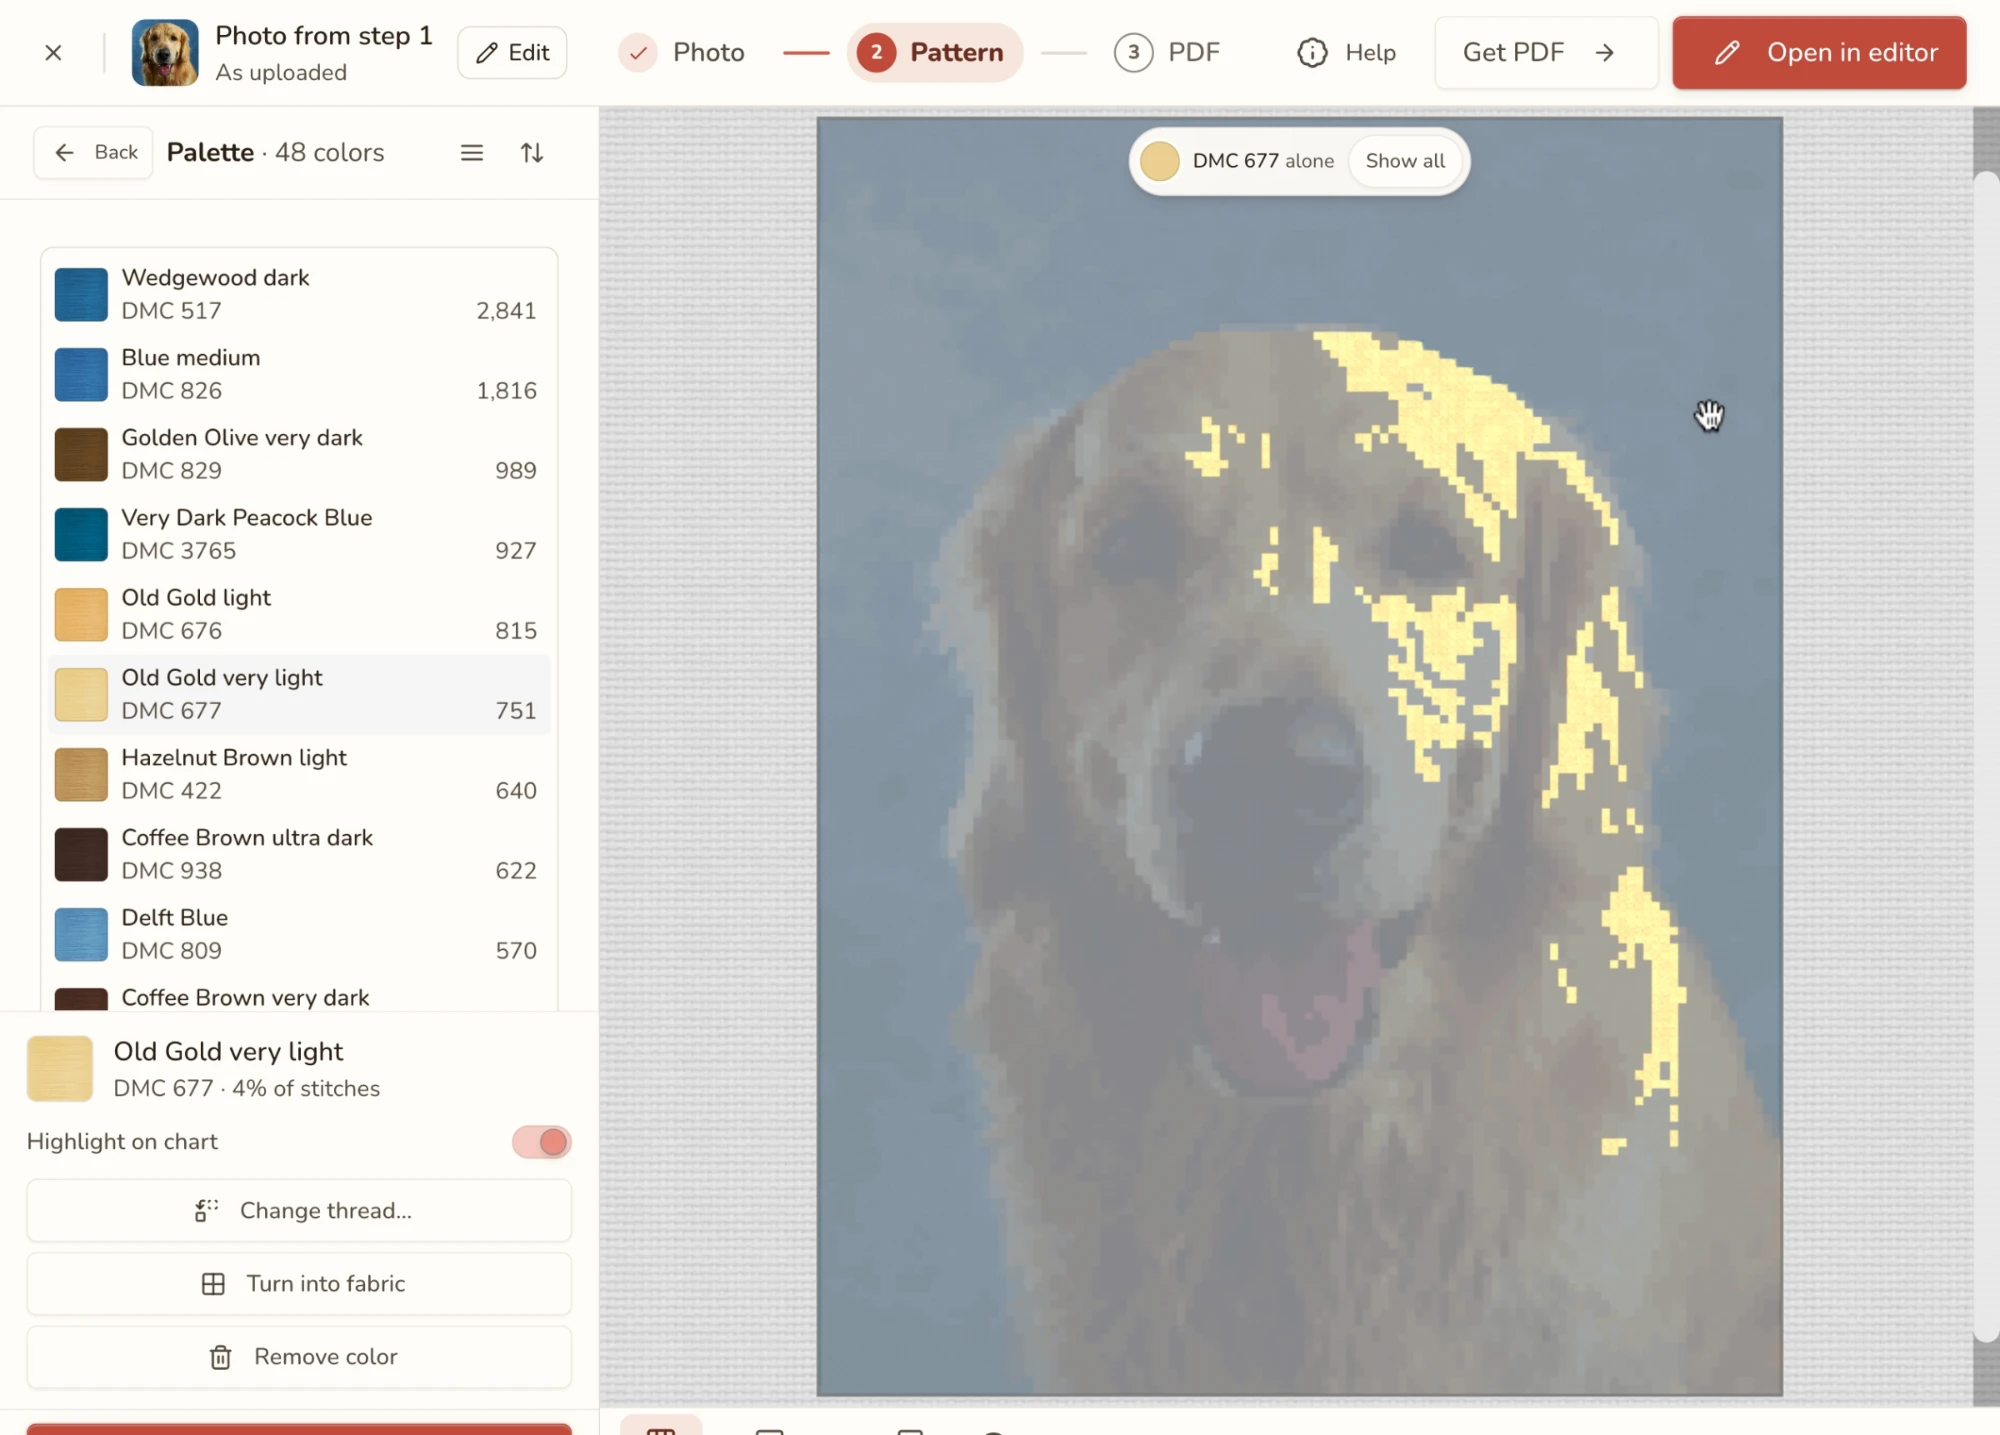Go Back from the palette panel
Image resolution: width=2000 pixels, height=1435 pixels.
[94, 152]
